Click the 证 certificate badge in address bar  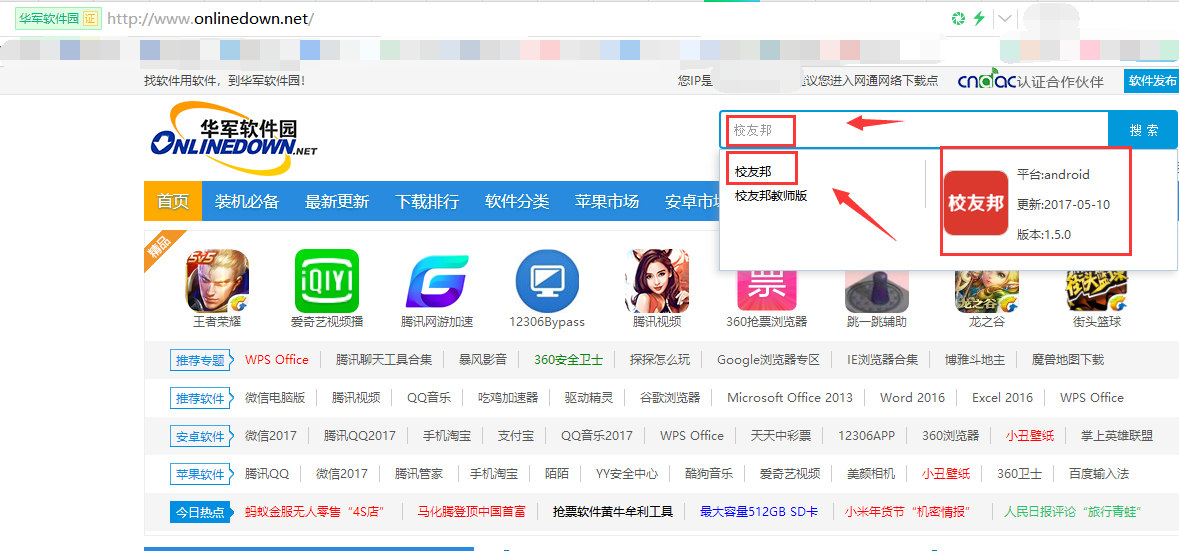click(x=90, y=19)
